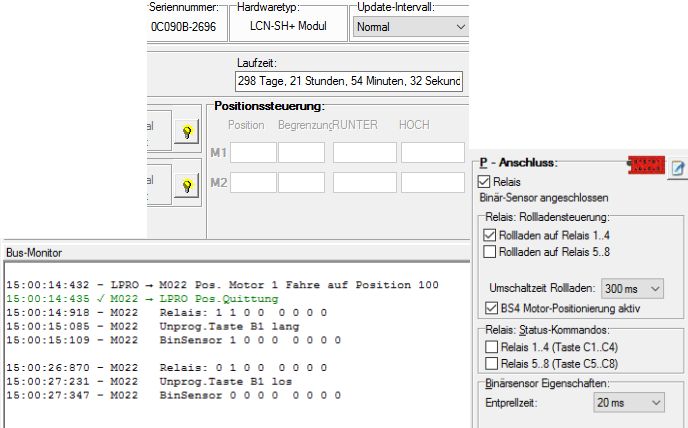Click the M1 RUNTER input field
The height and width of the screenshot is (428, 688).
click(364, 153)
